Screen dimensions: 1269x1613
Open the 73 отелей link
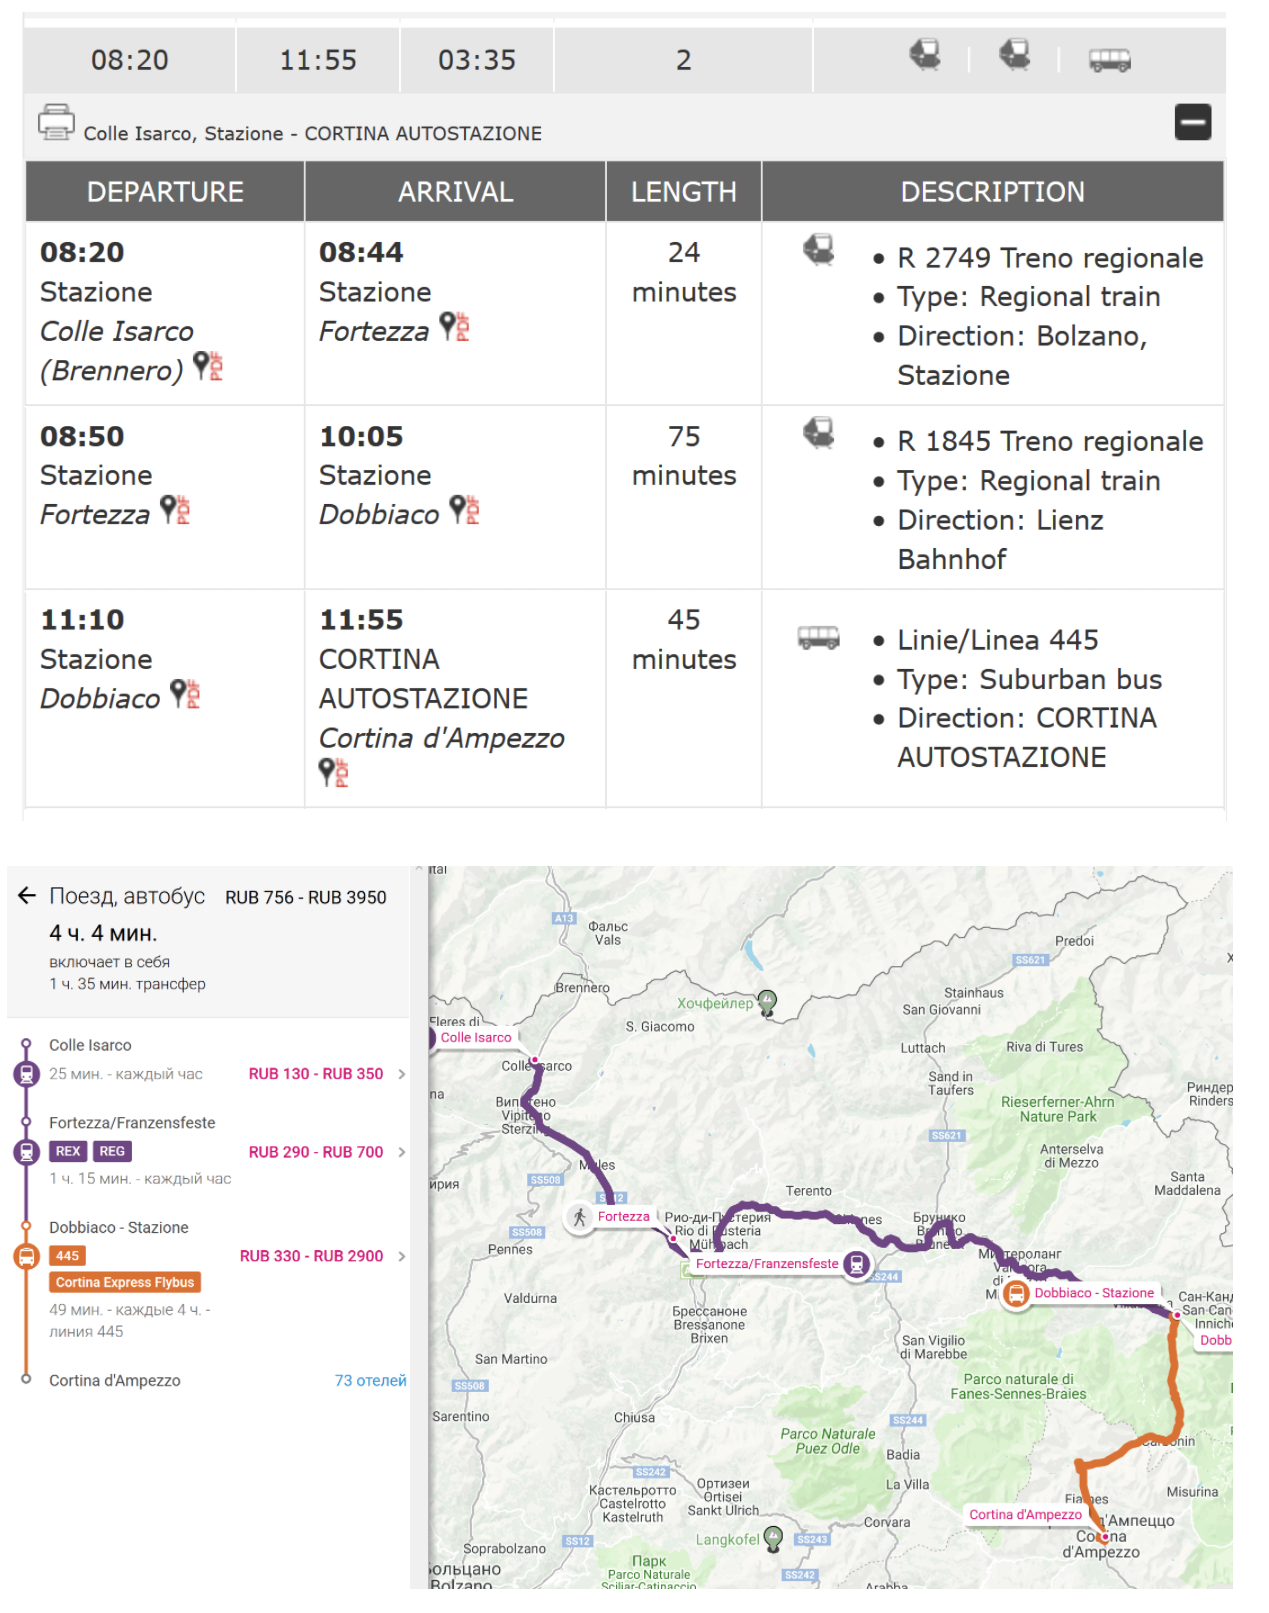point(370,1380)
